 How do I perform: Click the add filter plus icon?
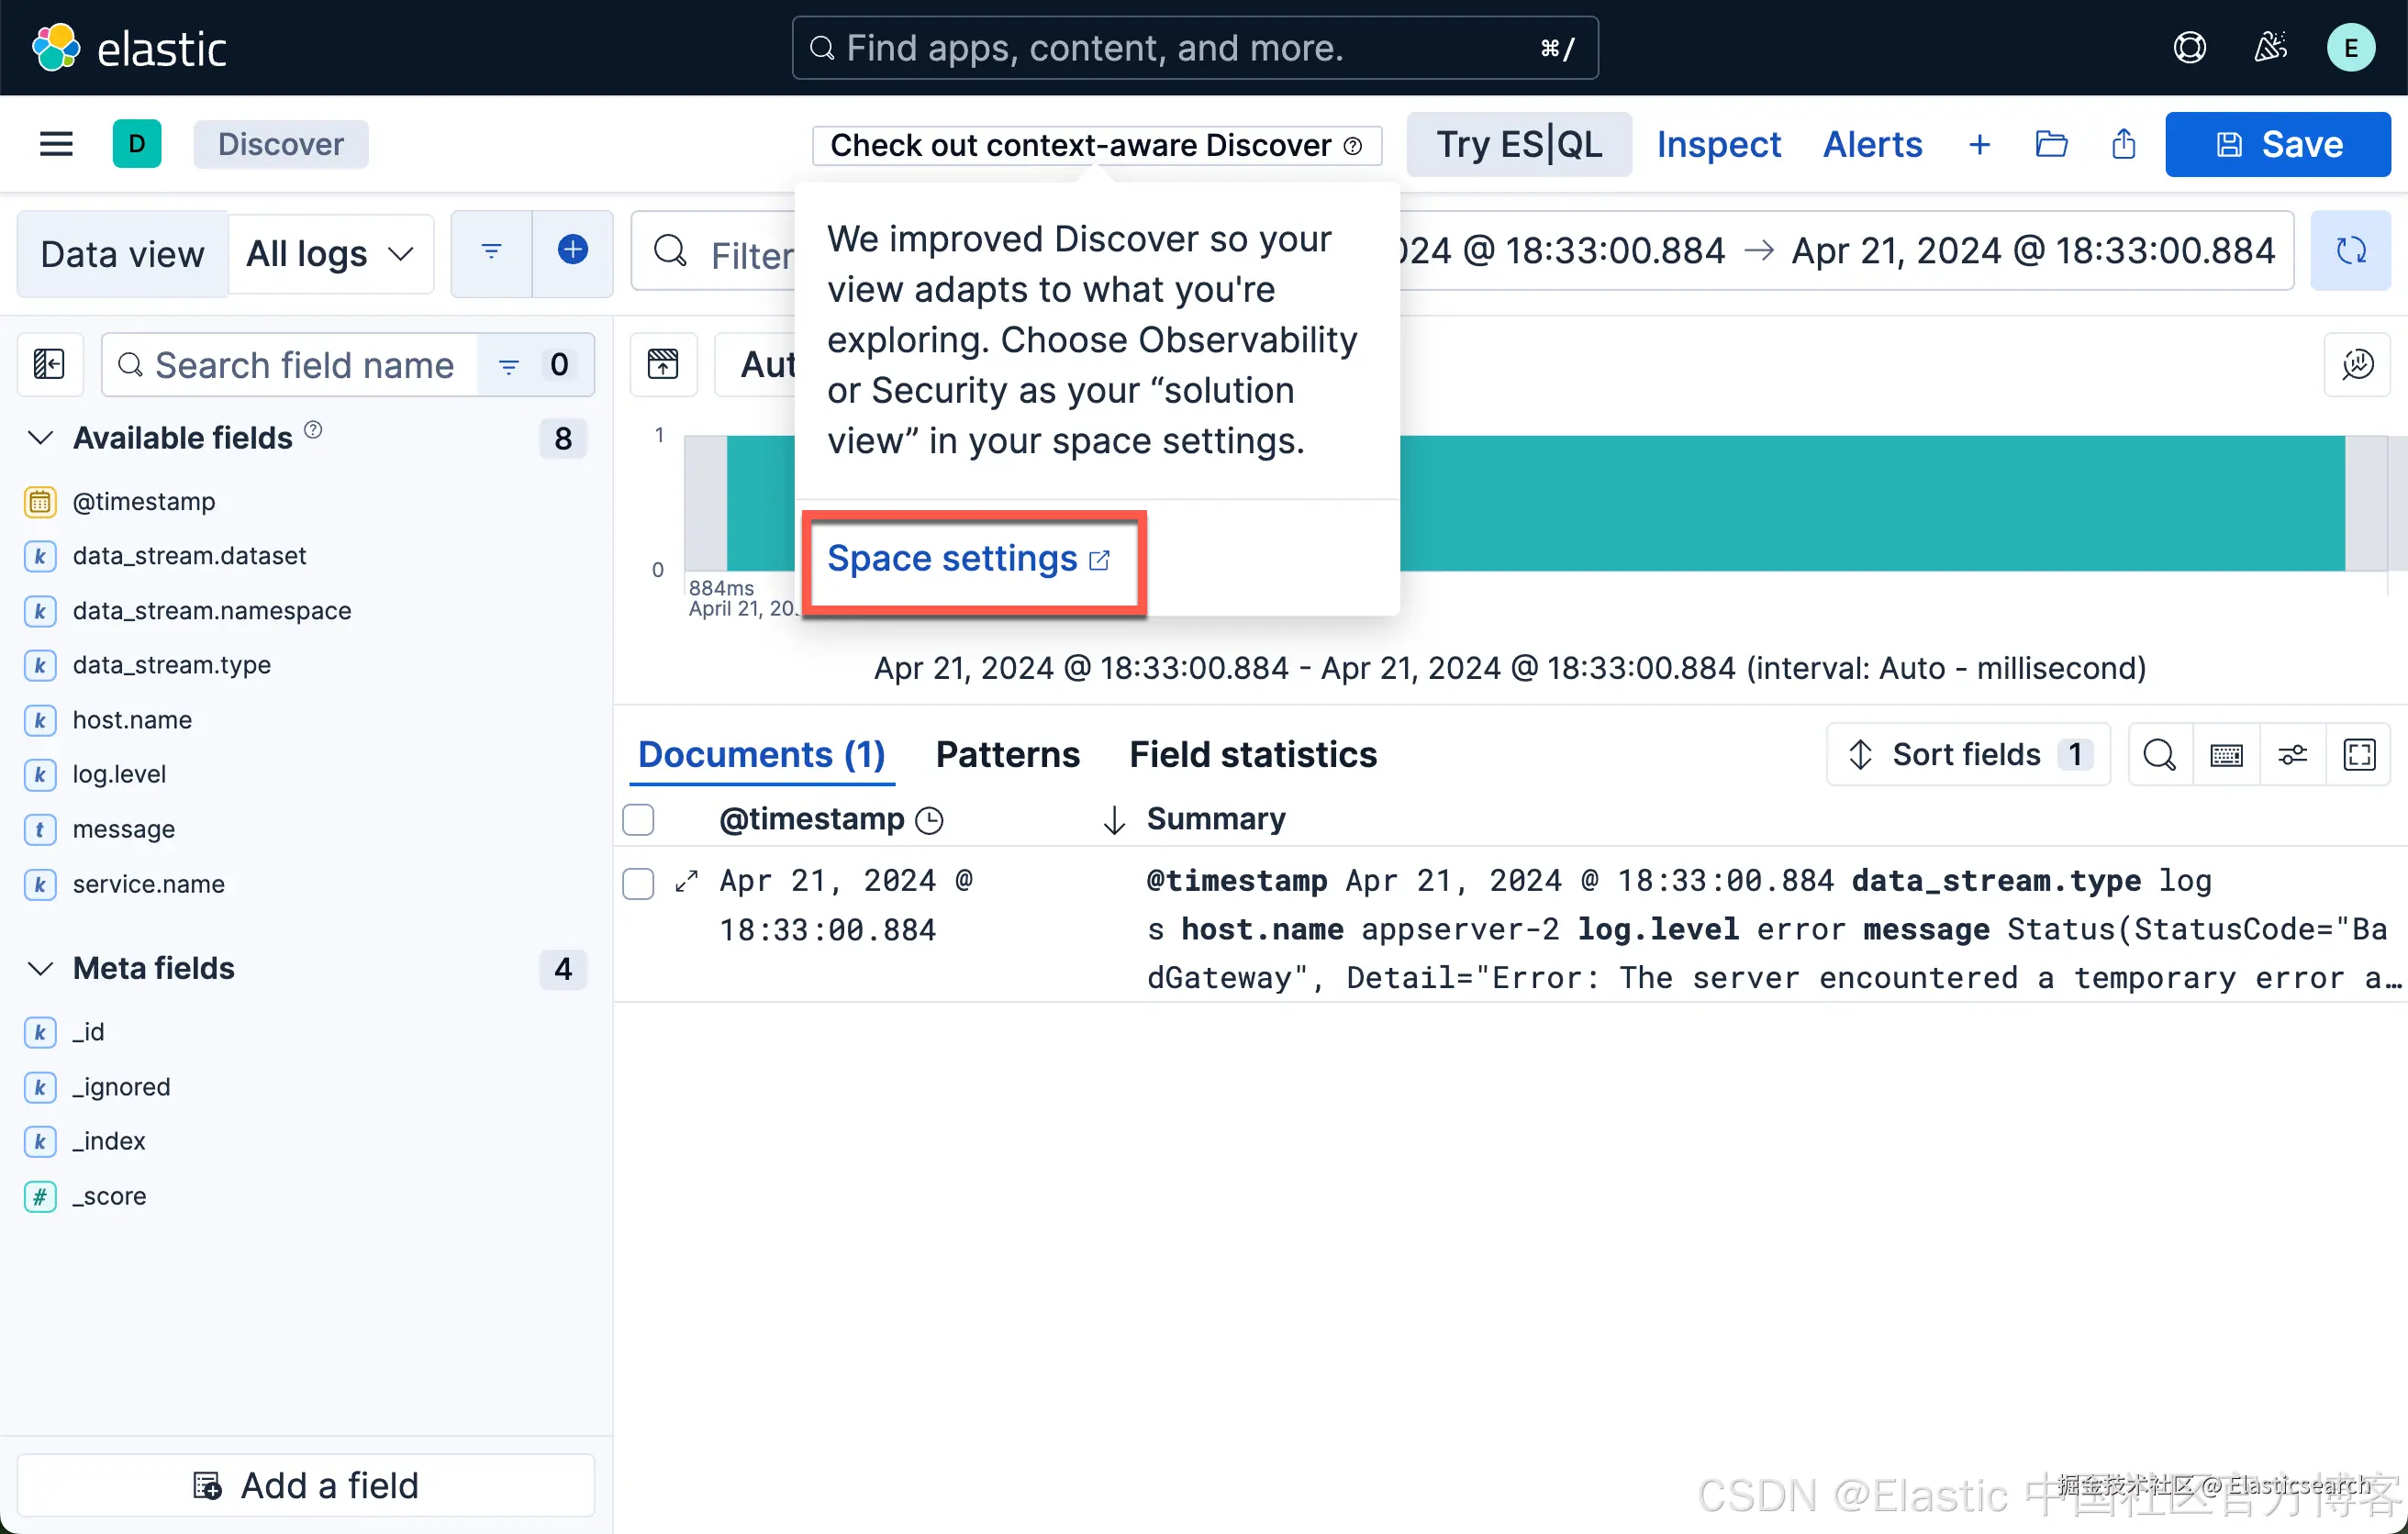point(572,251)
